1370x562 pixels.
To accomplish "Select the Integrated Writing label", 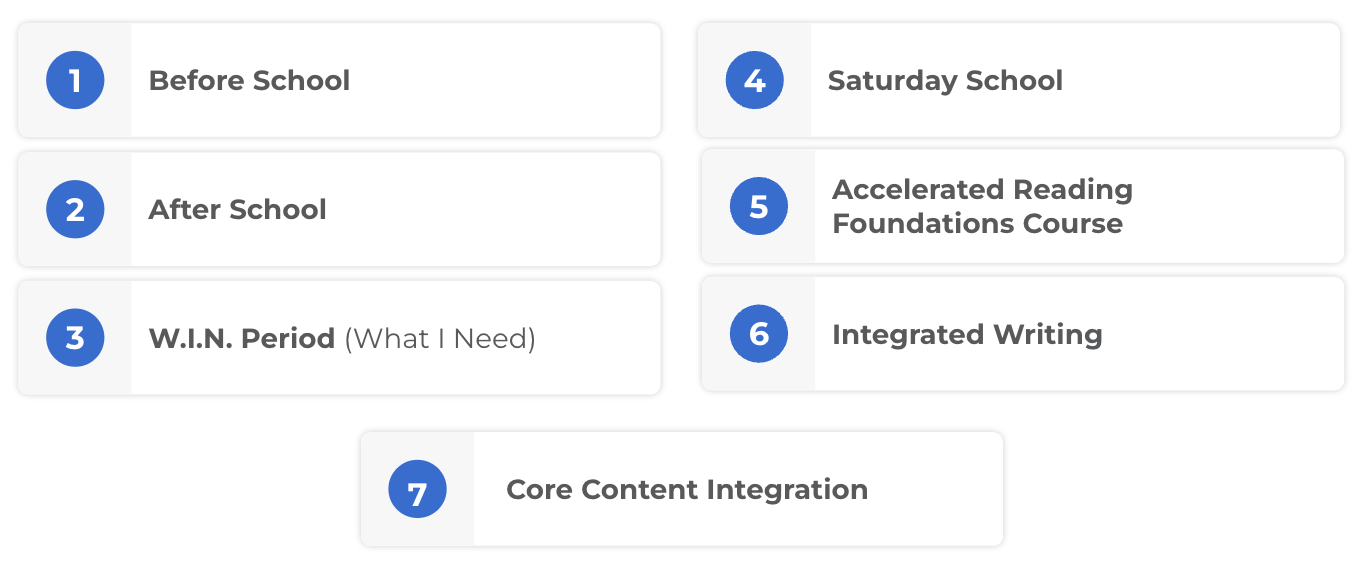I will point(967,334).
